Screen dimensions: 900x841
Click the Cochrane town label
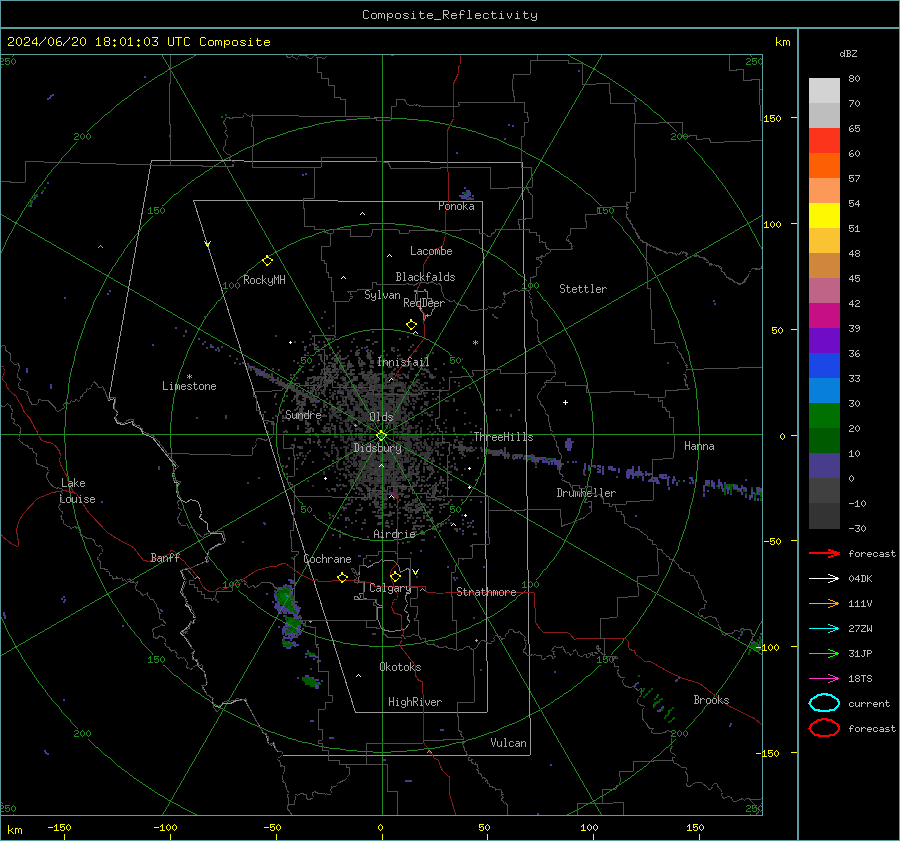327,559
